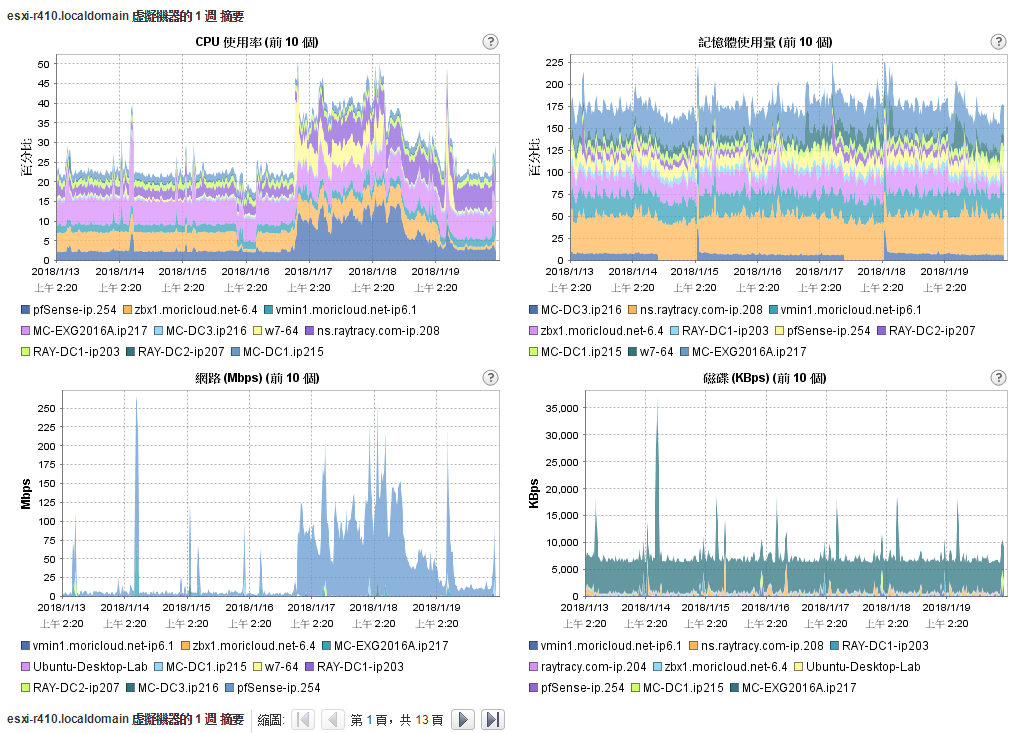Image resolution: width=1014 pixels, height=733 pixels.
Task: Click pfSense-ip.254 color swatch in CPU legend
Action: click(25, 310)
